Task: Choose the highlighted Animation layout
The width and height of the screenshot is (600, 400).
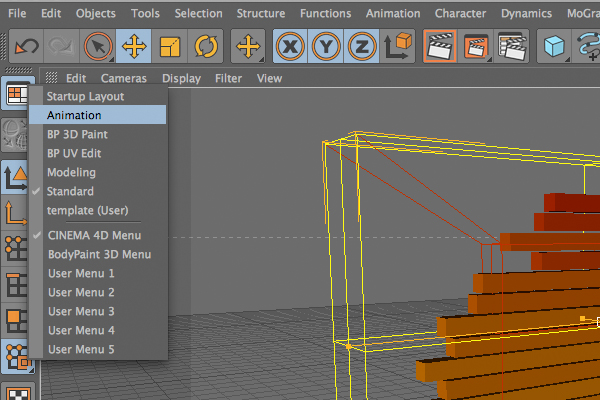Action: pos(98,115)
